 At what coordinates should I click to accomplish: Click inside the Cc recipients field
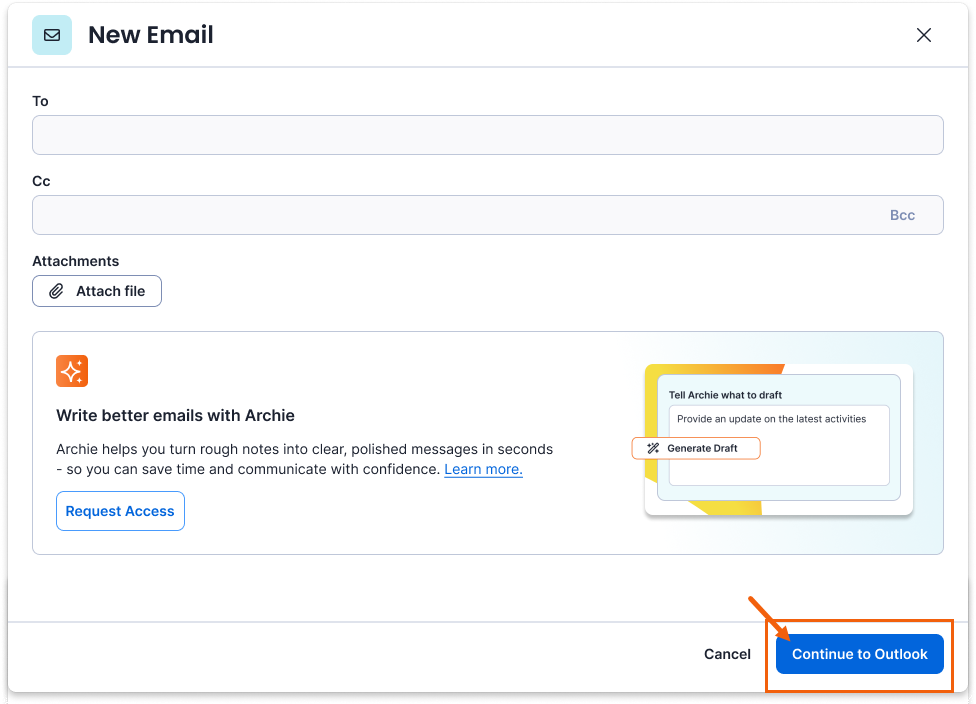pyautogui.click(x=450, y=215)
